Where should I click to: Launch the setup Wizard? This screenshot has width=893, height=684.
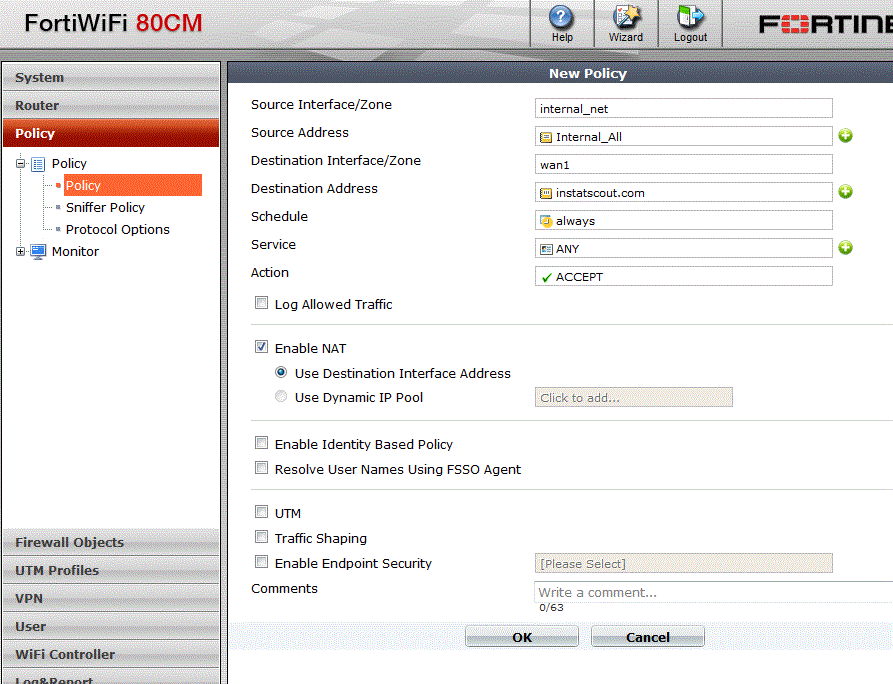[x=625, y=23]
